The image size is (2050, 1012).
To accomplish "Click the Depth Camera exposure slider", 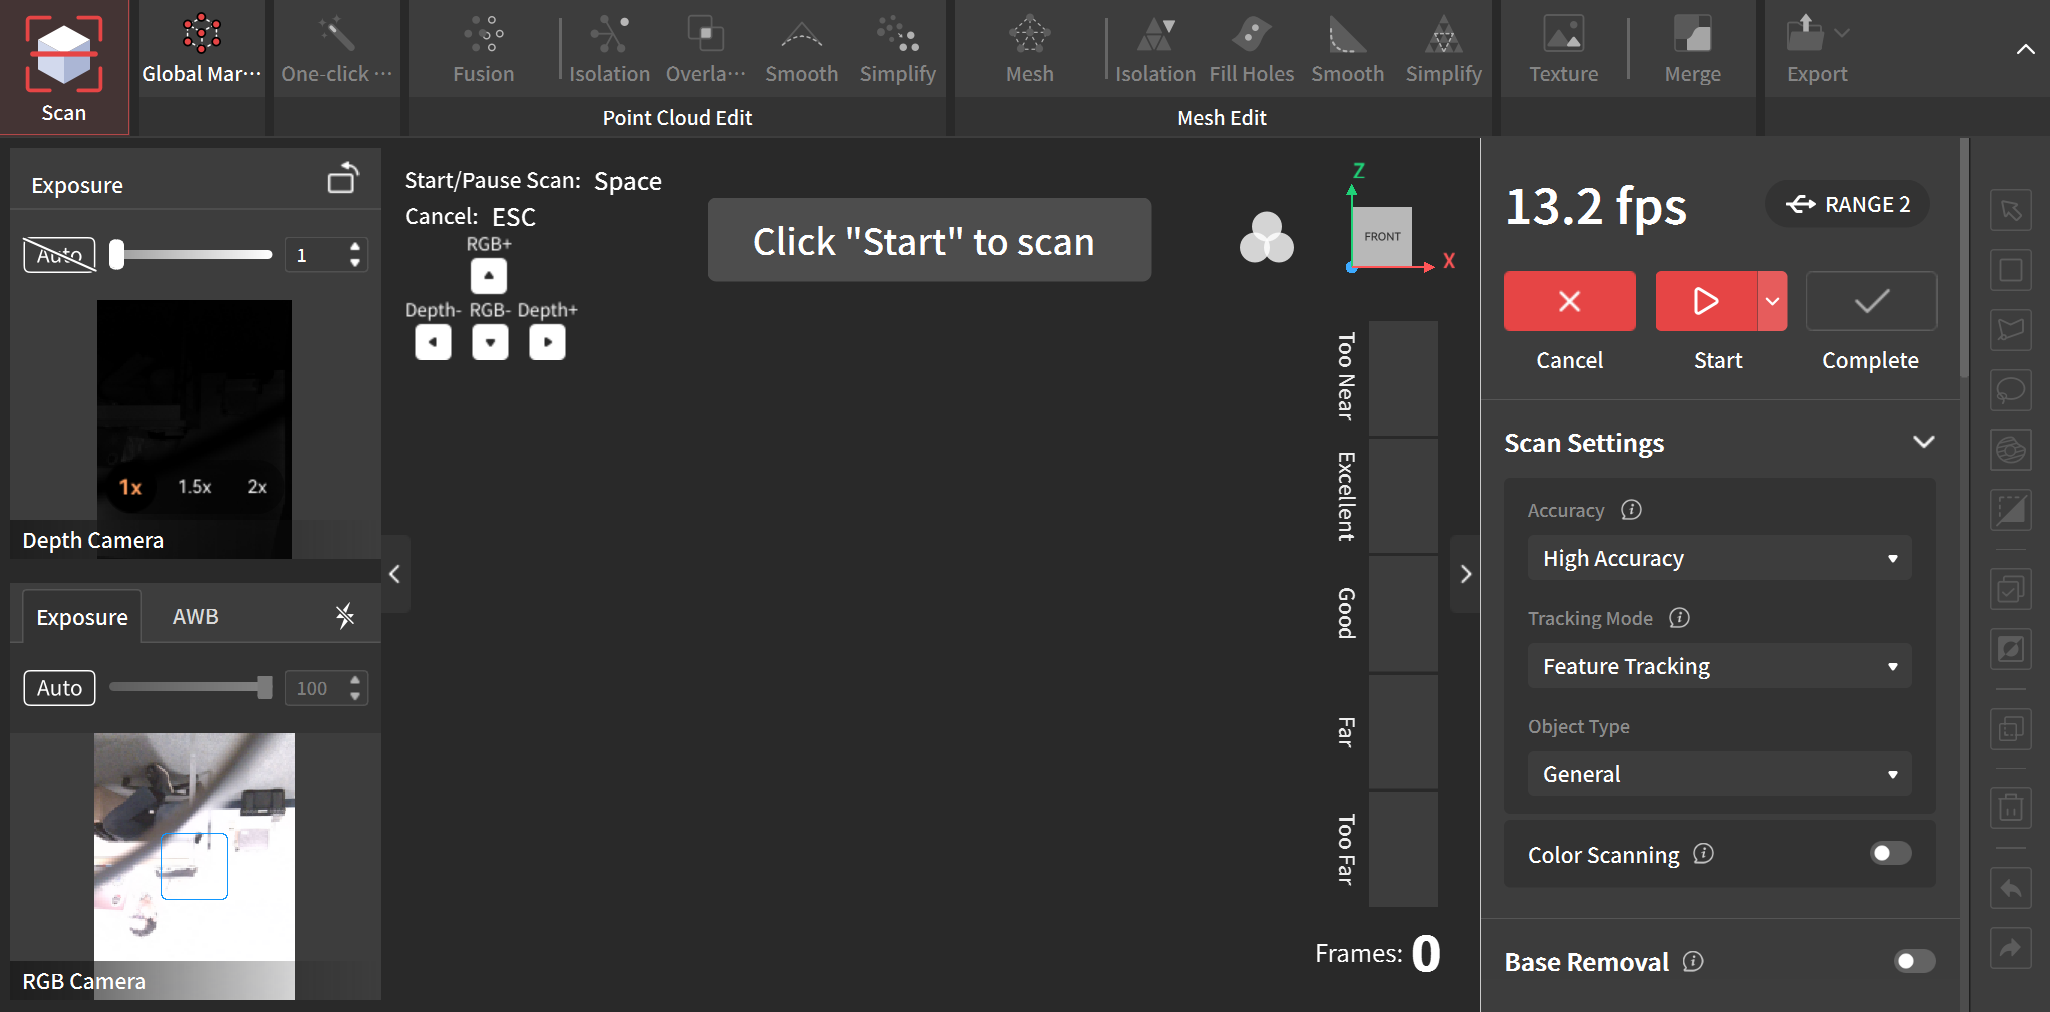I will click(193, 255).
